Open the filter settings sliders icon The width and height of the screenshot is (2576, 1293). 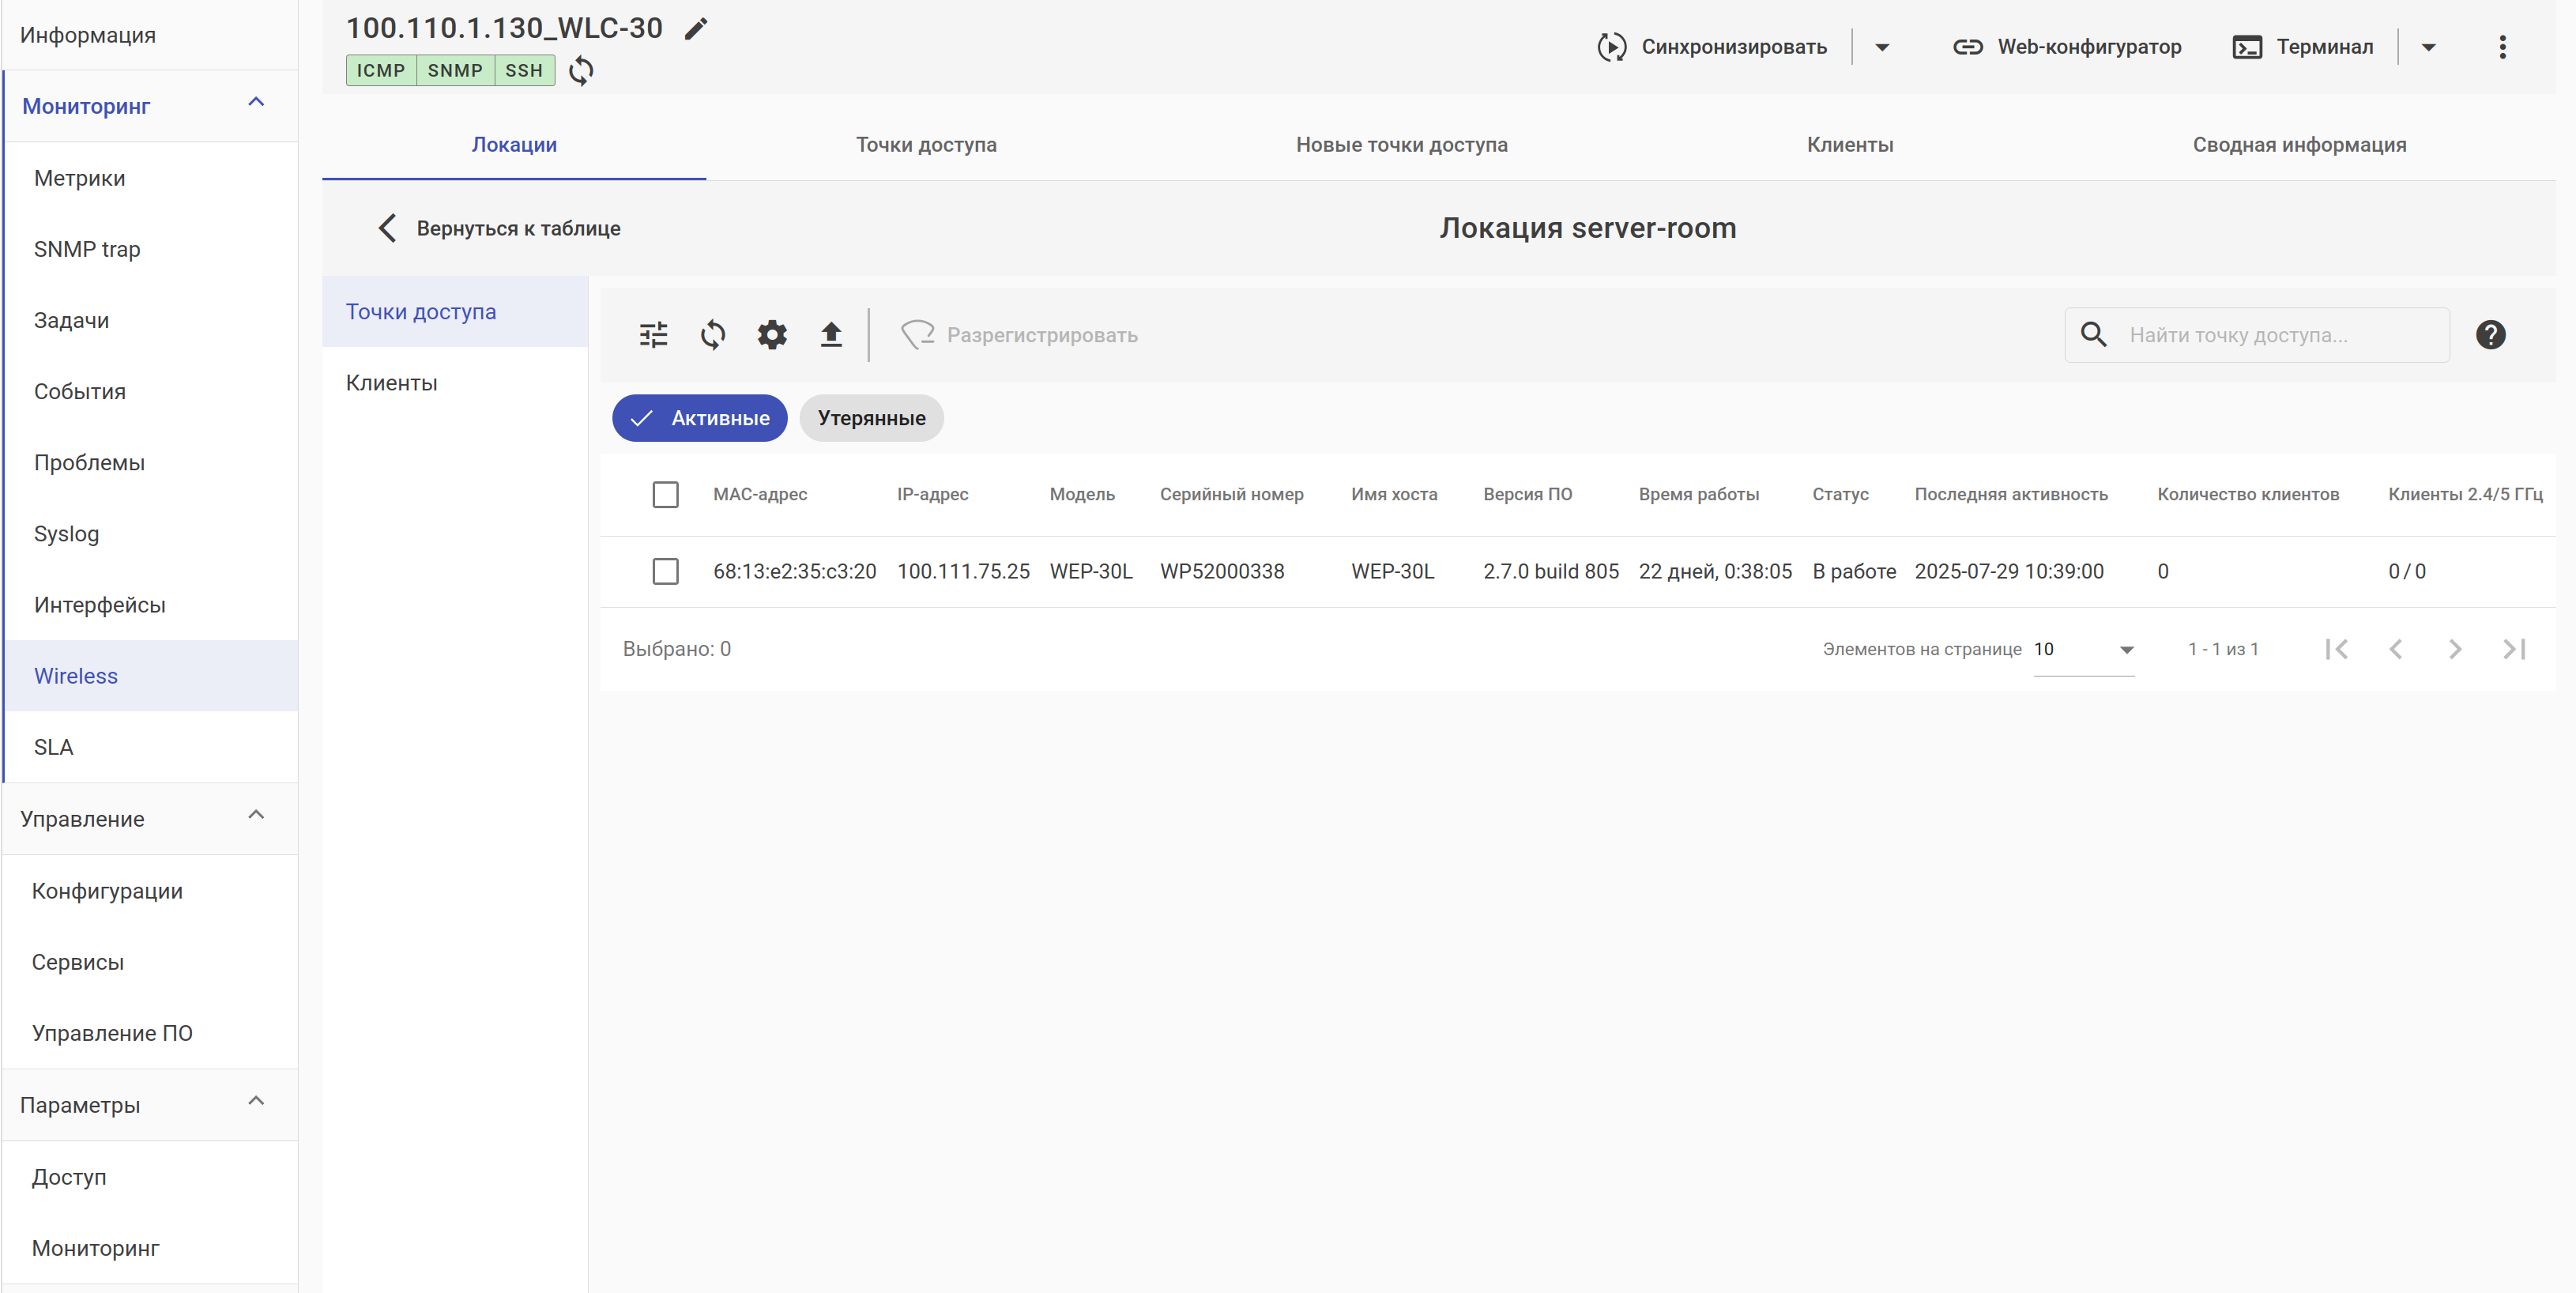654,335
